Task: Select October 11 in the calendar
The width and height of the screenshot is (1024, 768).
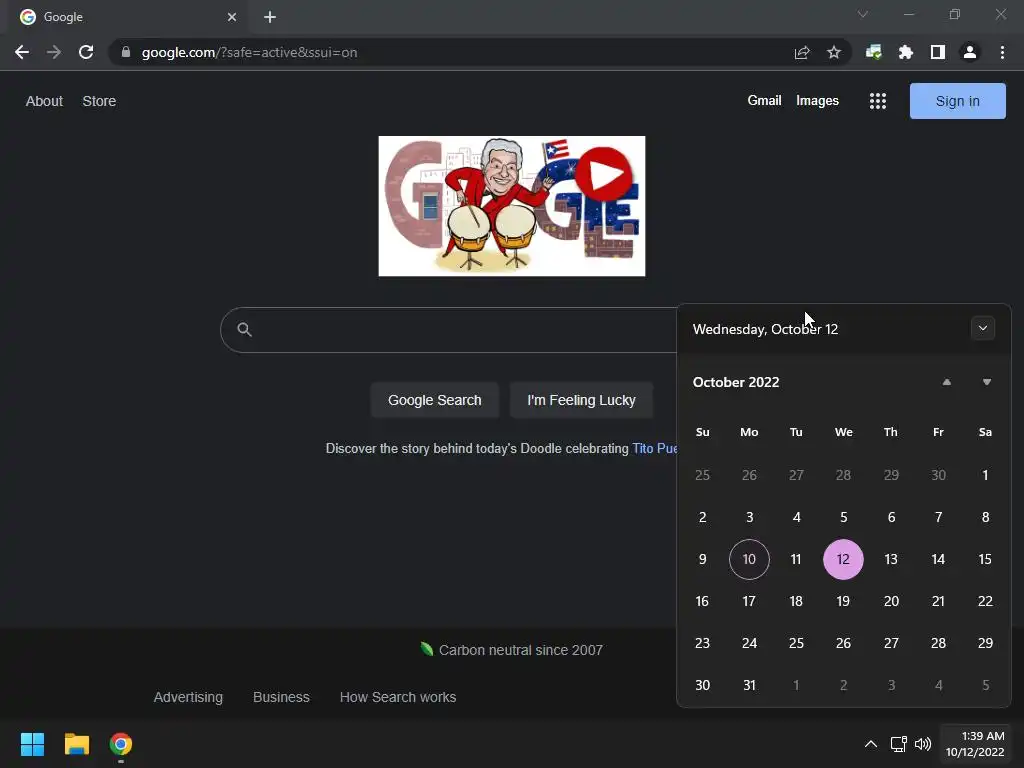Action: [796, 560]
